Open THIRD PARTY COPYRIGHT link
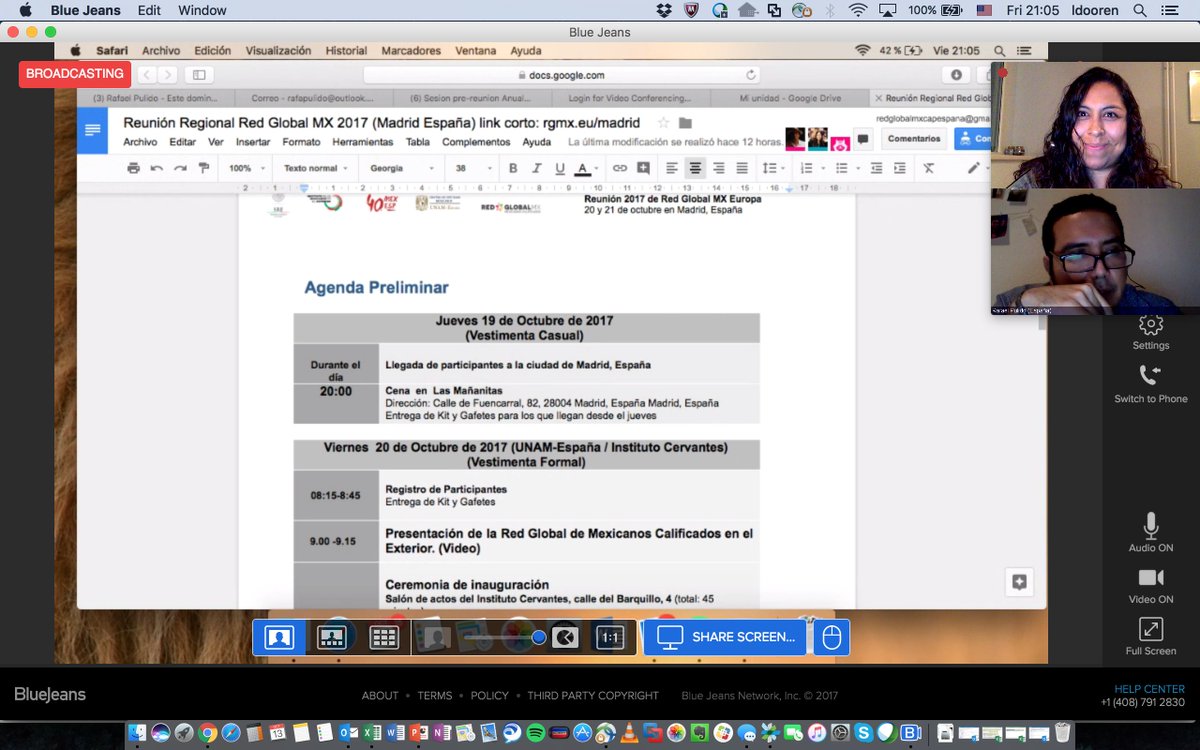 coord(593,695)
